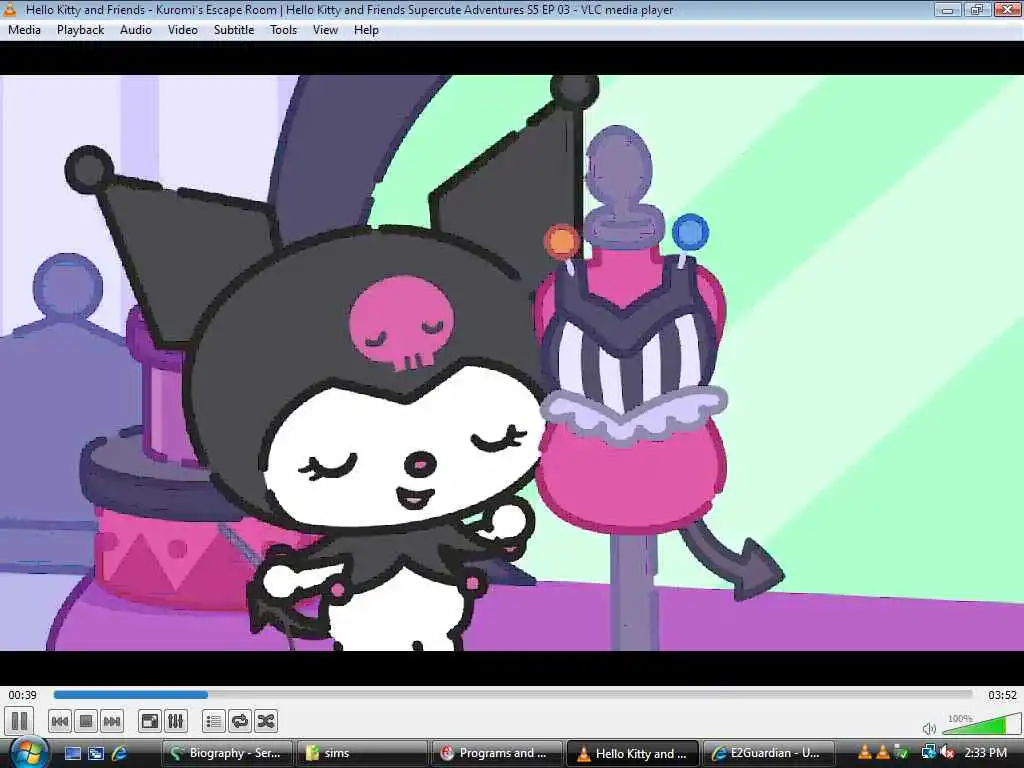1024x768 pixels.
Task: Open the Audio menu
Action: tap(135, 30)
